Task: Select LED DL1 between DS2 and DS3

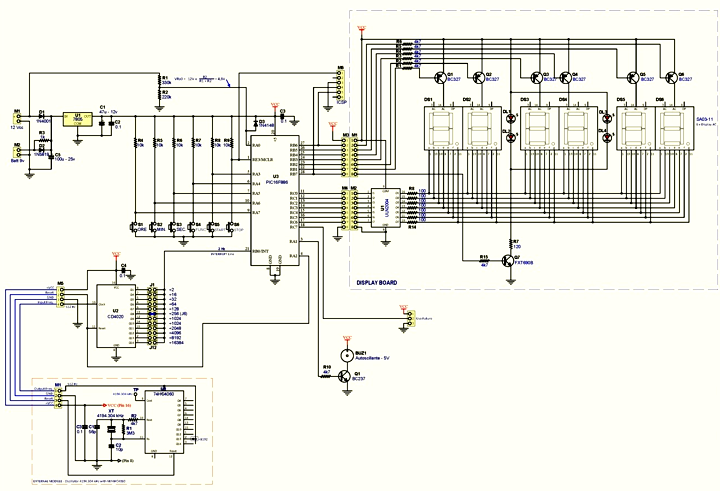Action: (x=510, y=118)
